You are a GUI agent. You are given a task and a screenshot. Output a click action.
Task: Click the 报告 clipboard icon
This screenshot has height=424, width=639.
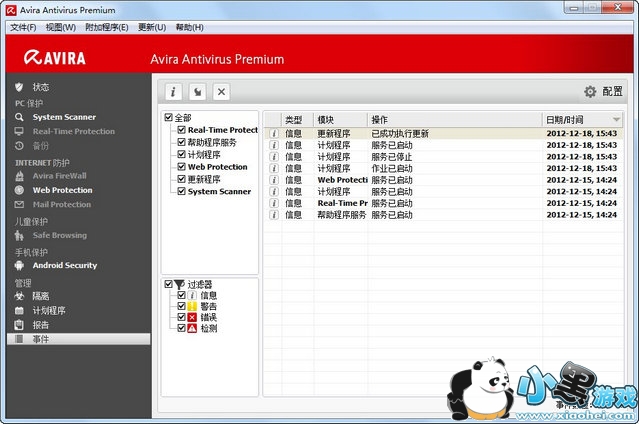pyautogui.click(x=19, y=325)
